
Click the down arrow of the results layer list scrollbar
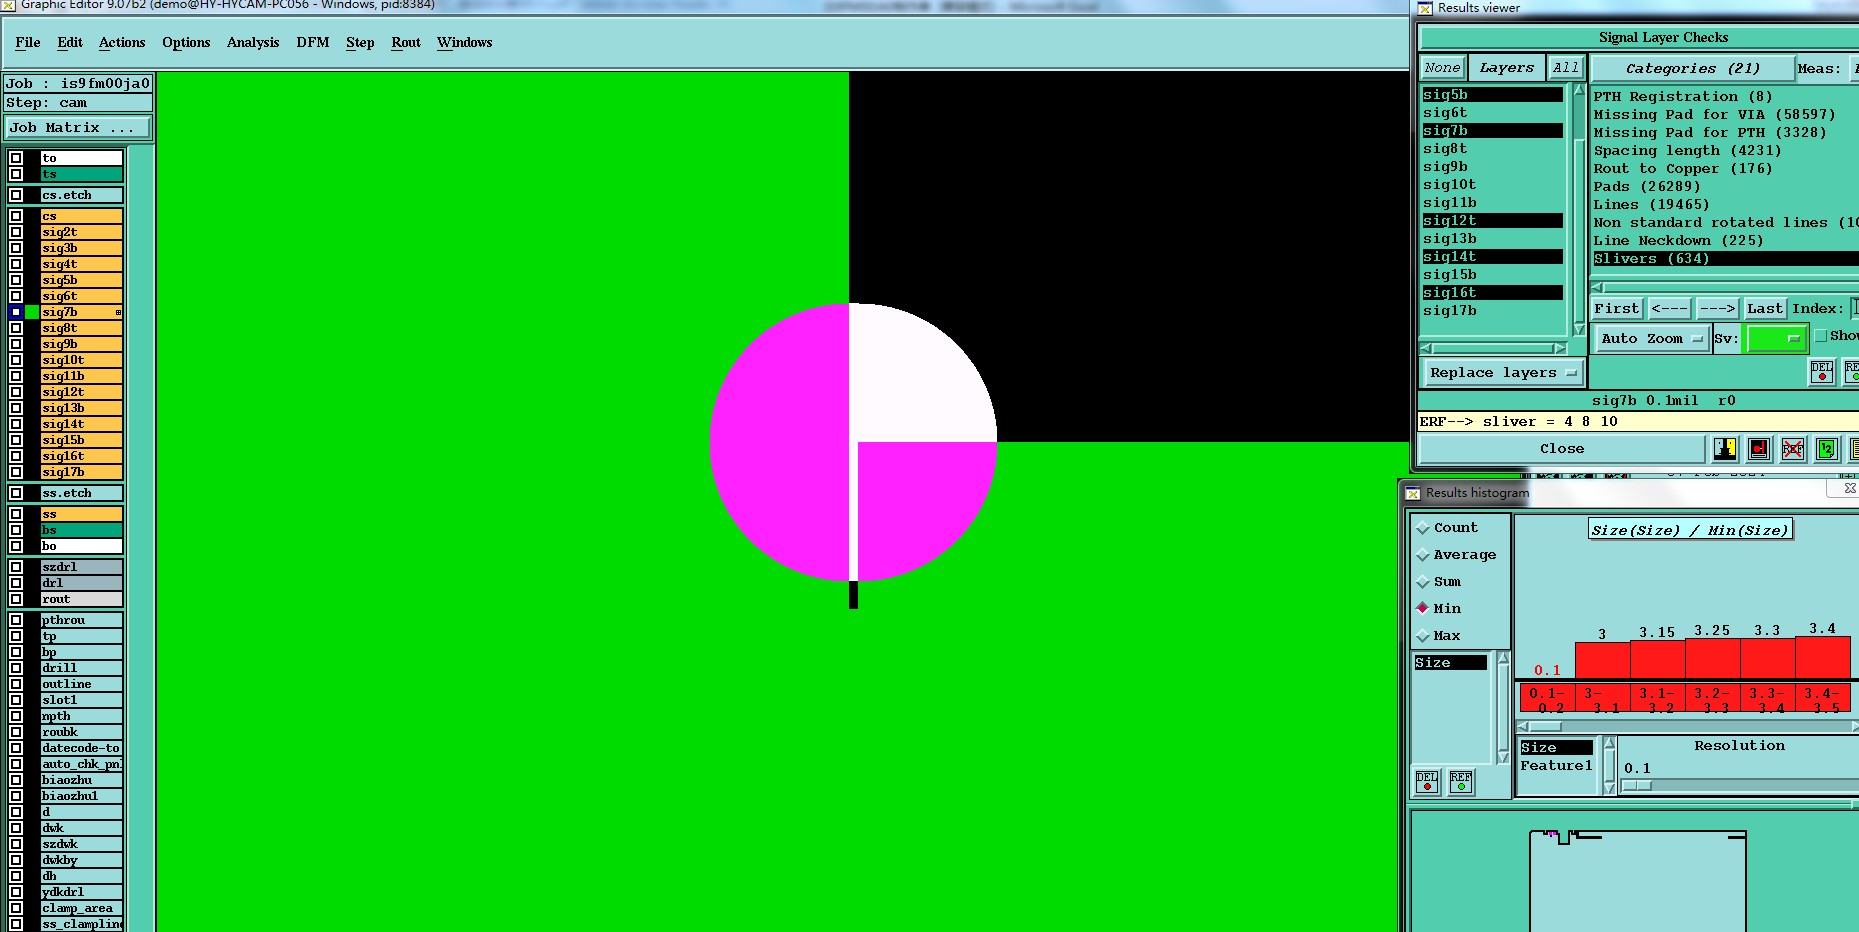pyautogui.click(x=1579, y=329)
